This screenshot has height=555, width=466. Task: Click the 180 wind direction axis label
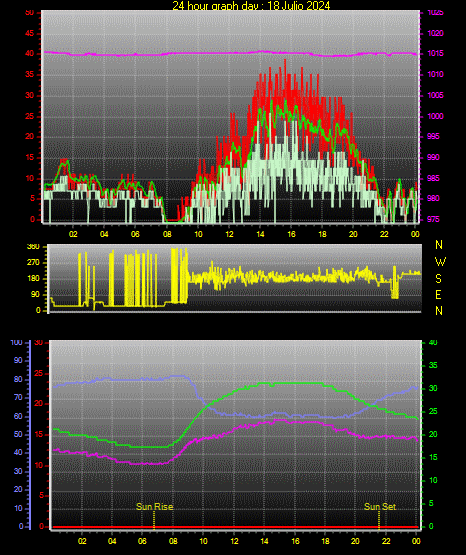(x=33, y=279)
